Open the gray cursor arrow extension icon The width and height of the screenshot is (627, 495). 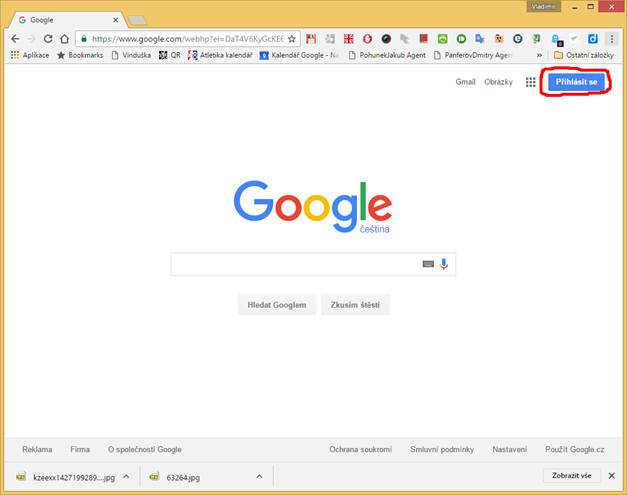click(405, 39)
